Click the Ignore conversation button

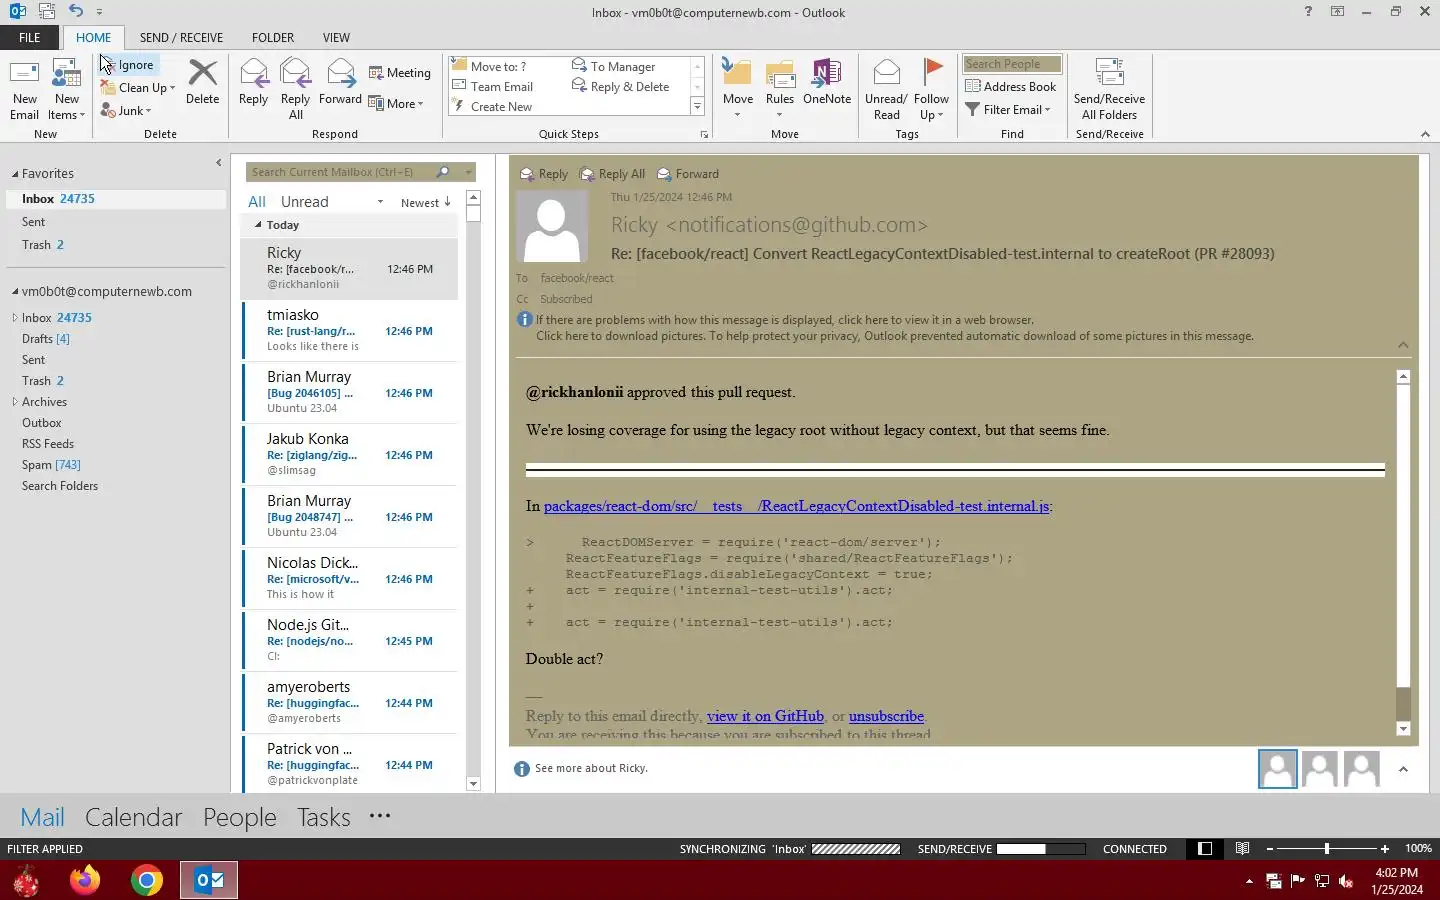point(128,65)
